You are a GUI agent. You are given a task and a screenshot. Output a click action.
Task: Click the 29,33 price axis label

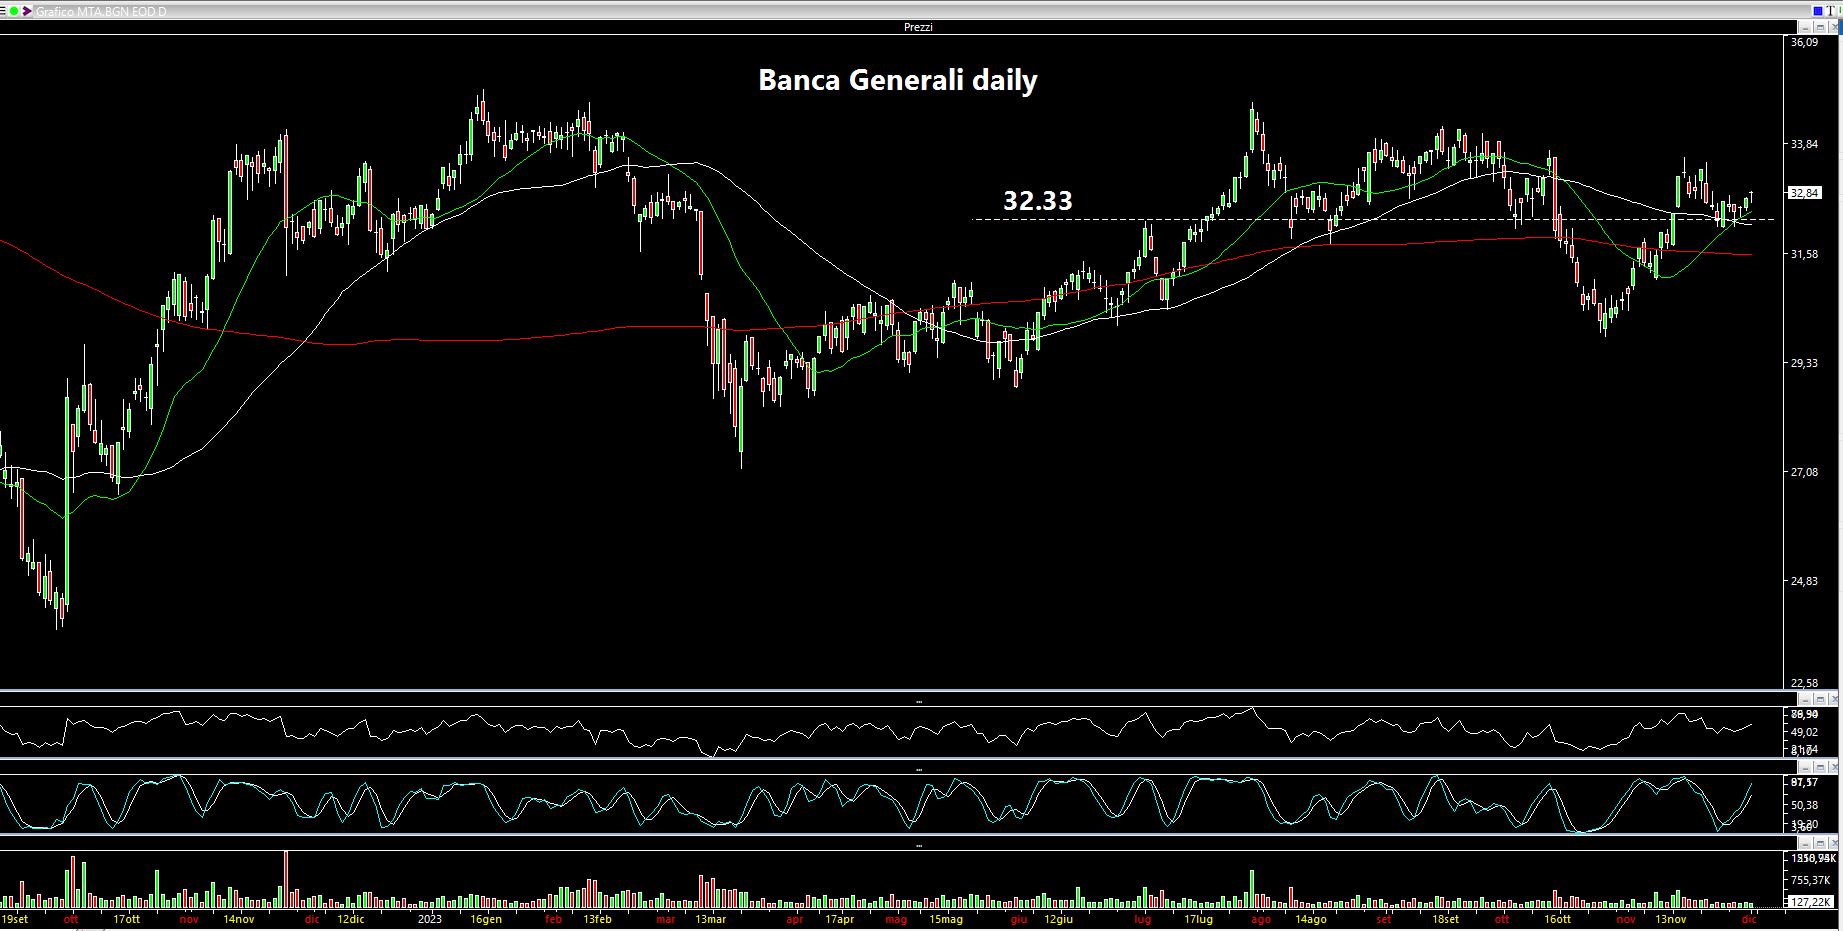pos(1805,363)
